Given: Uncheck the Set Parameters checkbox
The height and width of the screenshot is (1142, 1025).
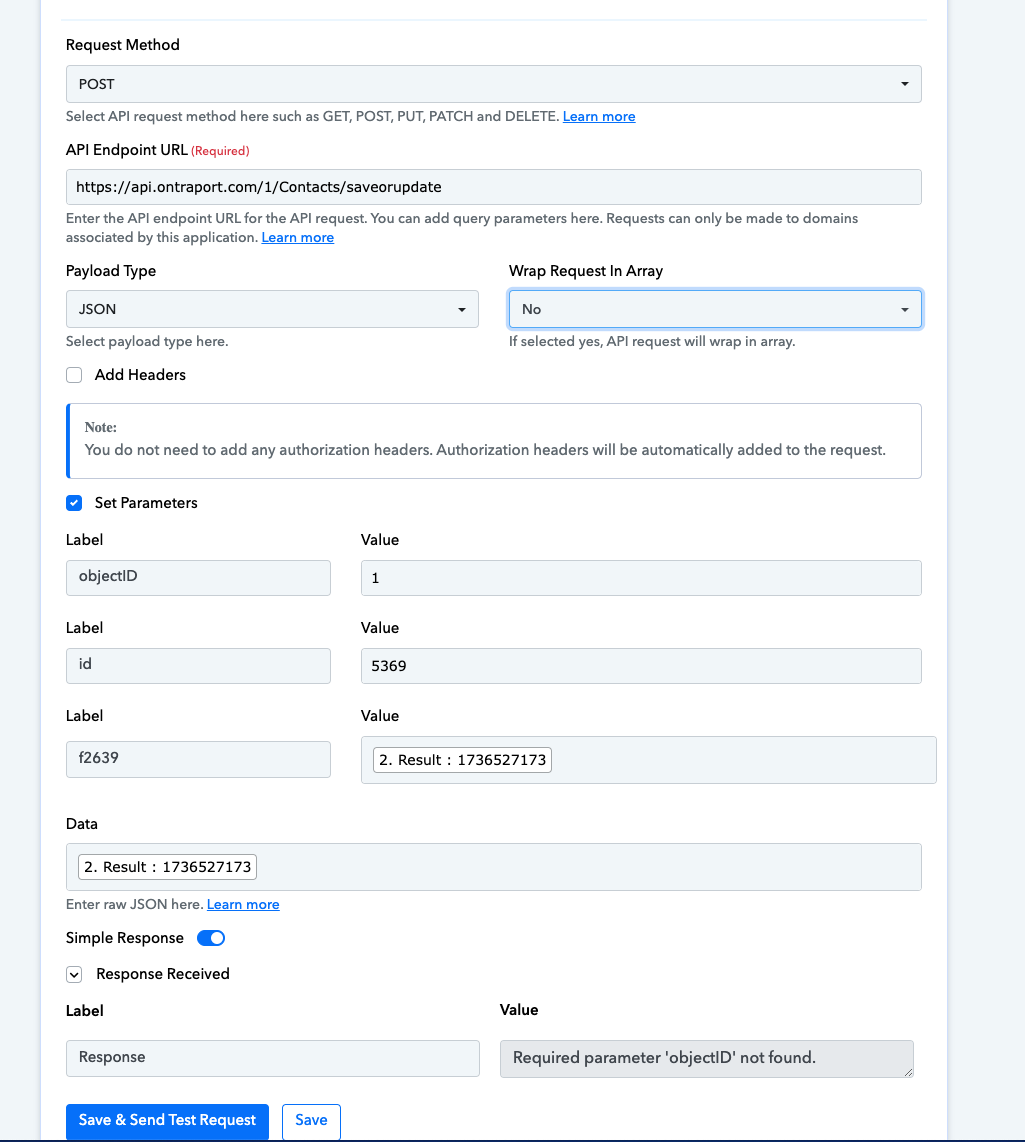Looking at the screenshot, I should [x=74, y=503].
